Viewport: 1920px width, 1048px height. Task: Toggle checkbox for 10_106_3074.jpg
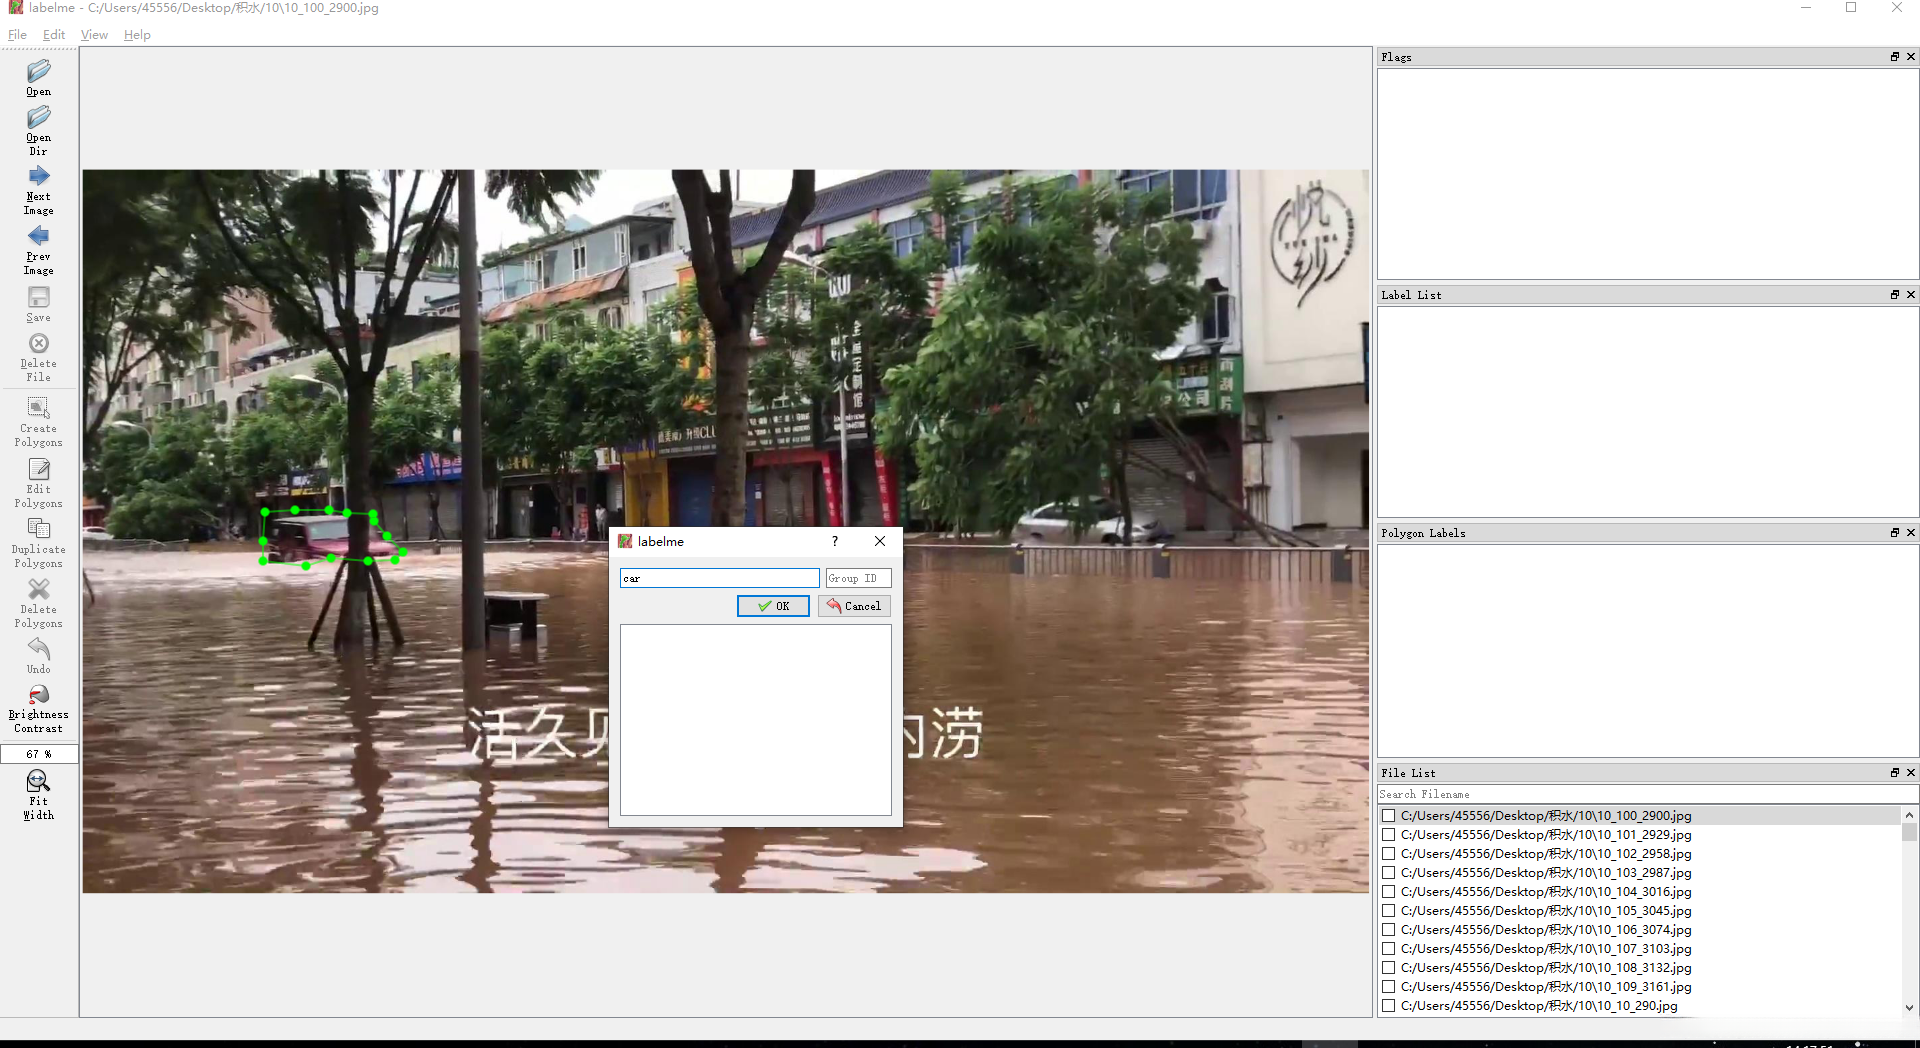click(x=1389, y=930)
